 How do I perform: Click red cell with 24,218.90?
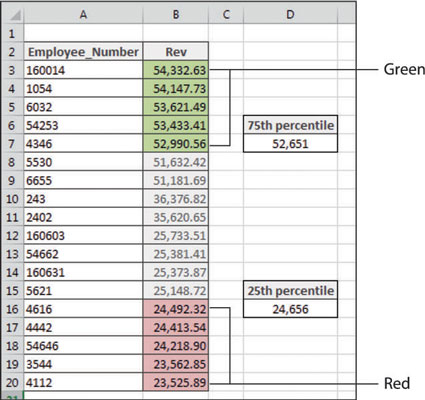coord(176,346)
